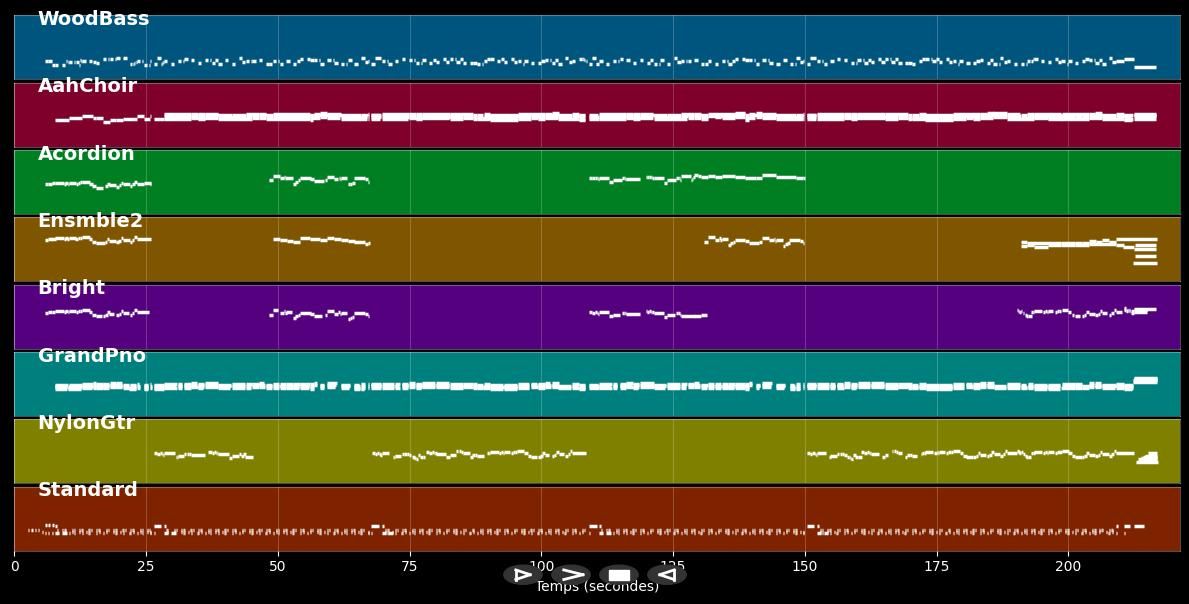
Task: Click the 25 seconds tick on time axis
Action: (x=146, y=566)
